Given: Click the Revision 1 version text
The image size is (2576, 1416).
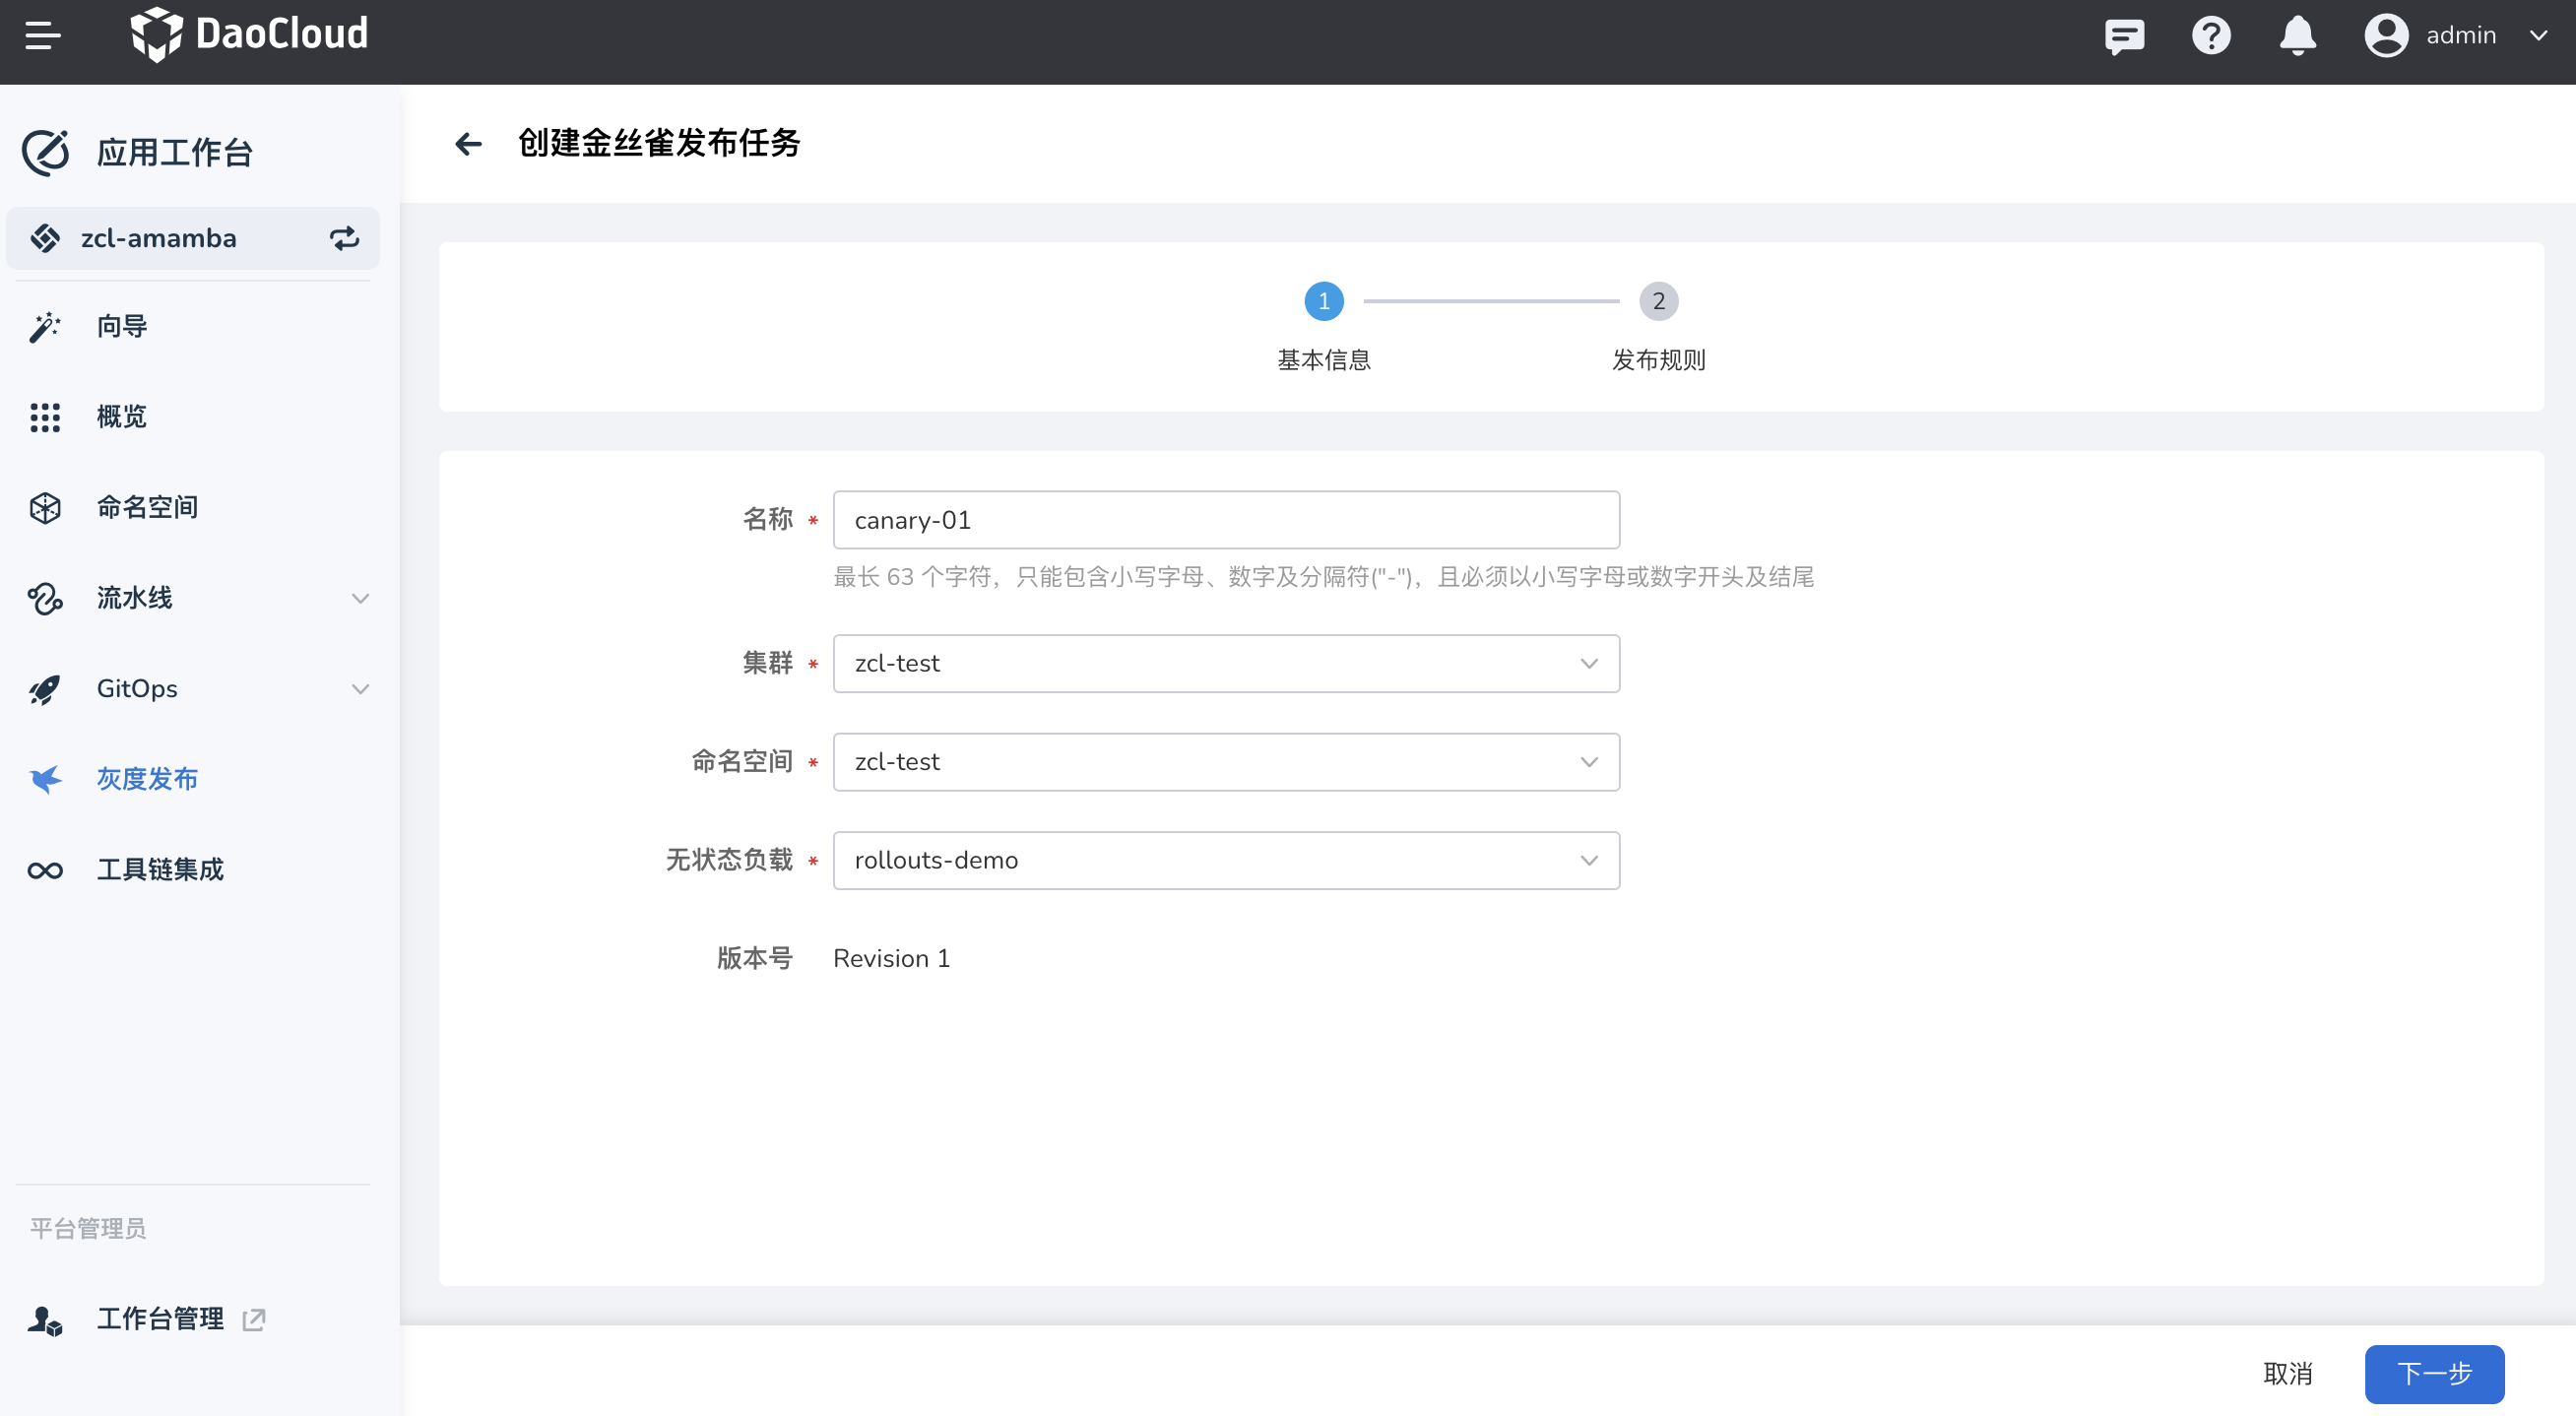Looking at the screenshot, I should pyautogui.click(x=891, y=958).
